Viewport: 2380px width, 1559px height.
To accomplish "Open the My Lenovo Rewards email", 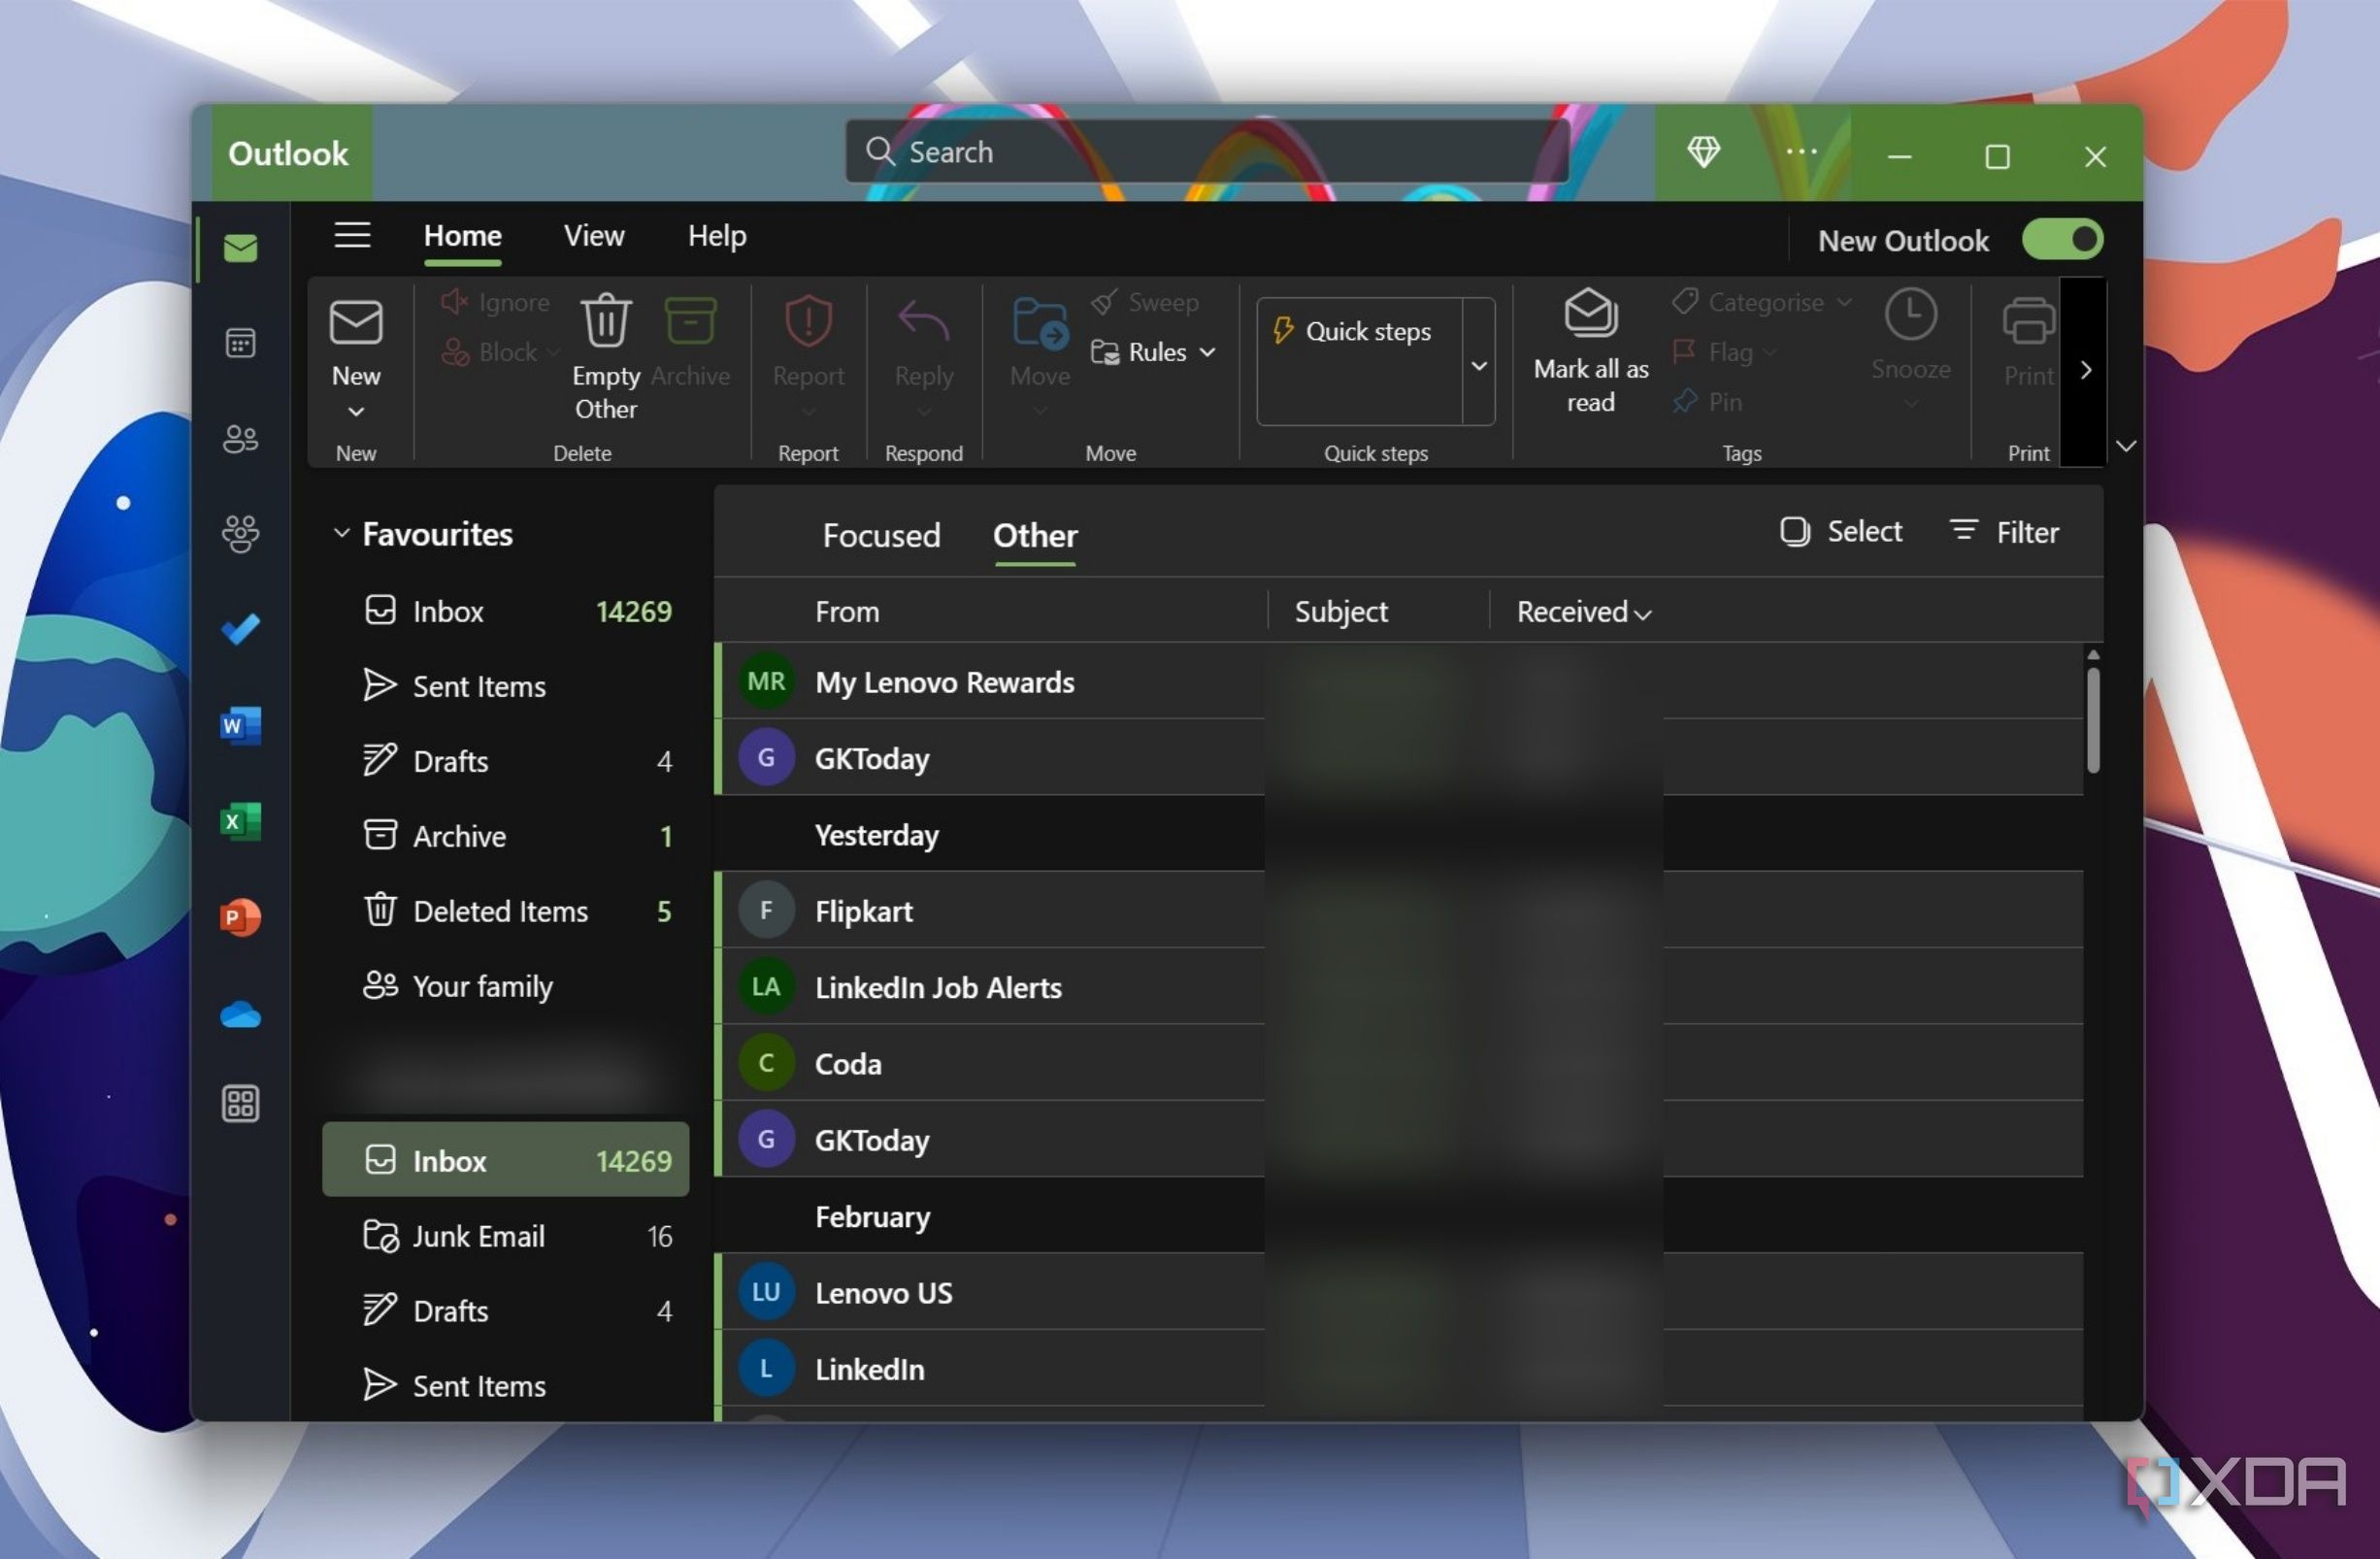I will (x=1400, y=681).
